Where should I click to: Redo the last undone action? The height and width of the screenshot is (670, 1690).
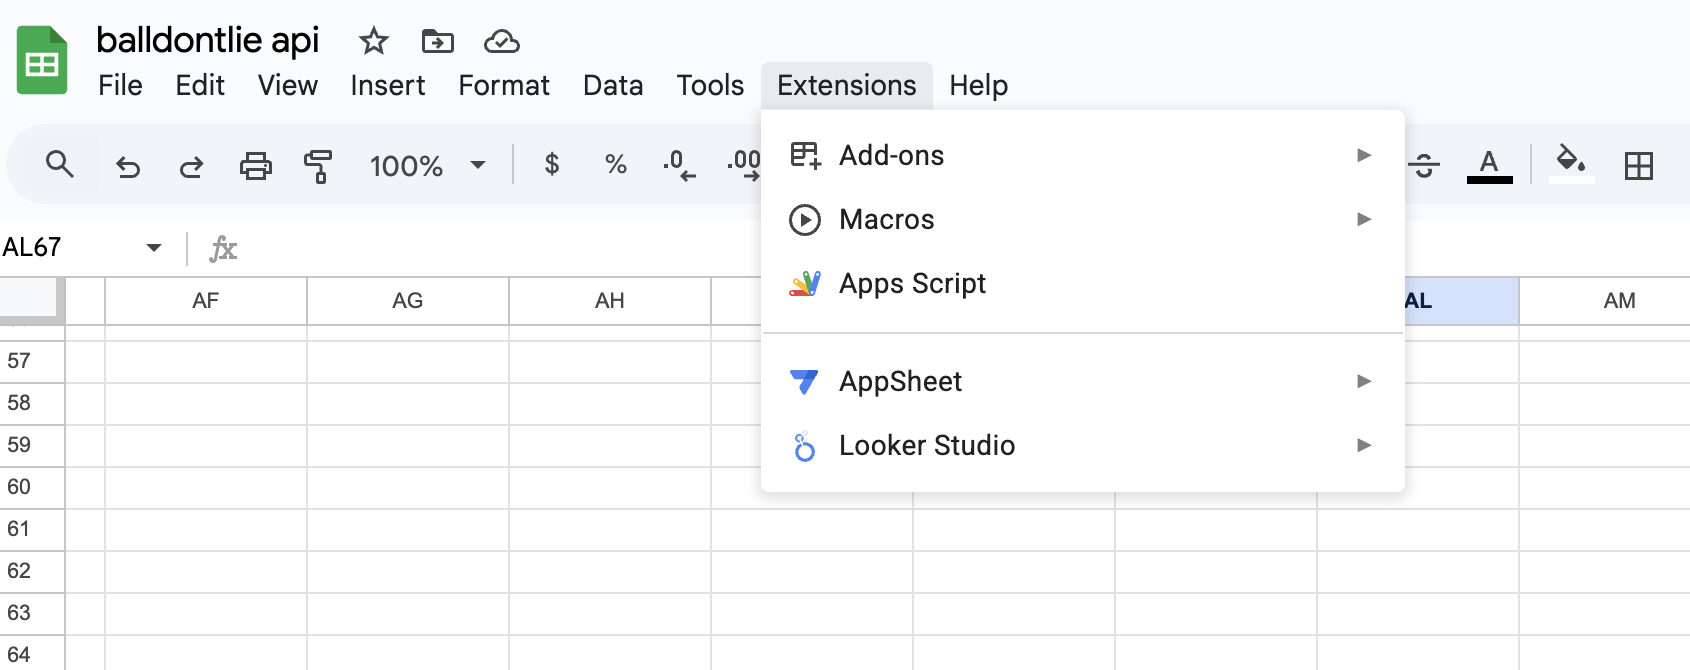point(191,166)
